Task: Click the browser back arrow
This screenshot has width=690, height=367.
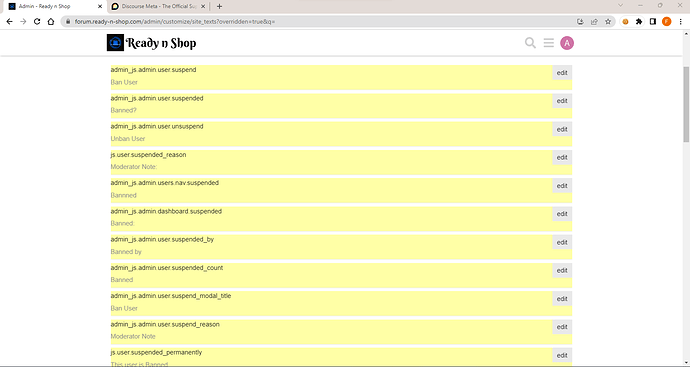Action: (9, 22)
